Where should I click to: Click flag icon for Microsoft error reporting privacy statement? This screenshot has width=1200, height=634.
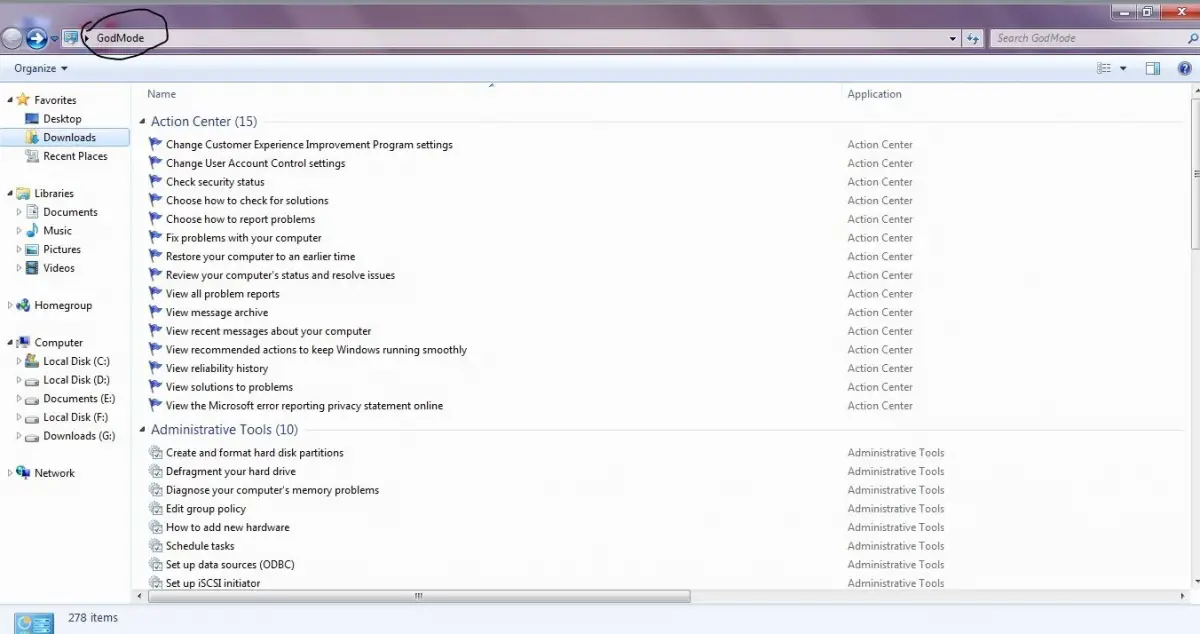tap(155, 405)
